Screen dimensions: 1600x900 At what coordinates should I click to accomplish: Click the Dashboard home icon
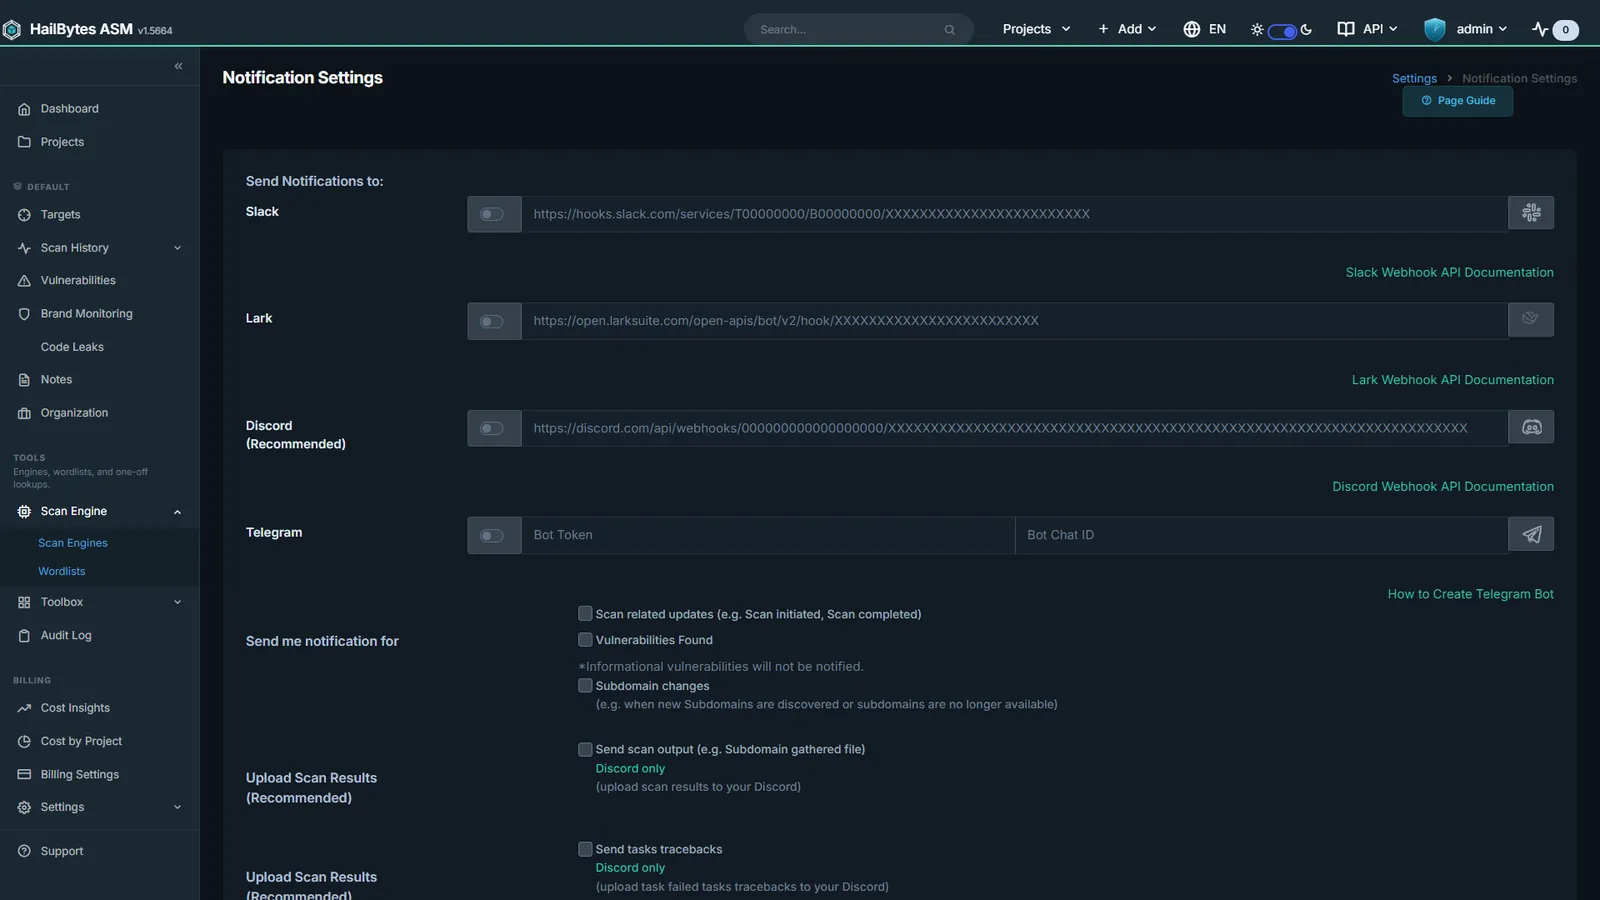24,109
